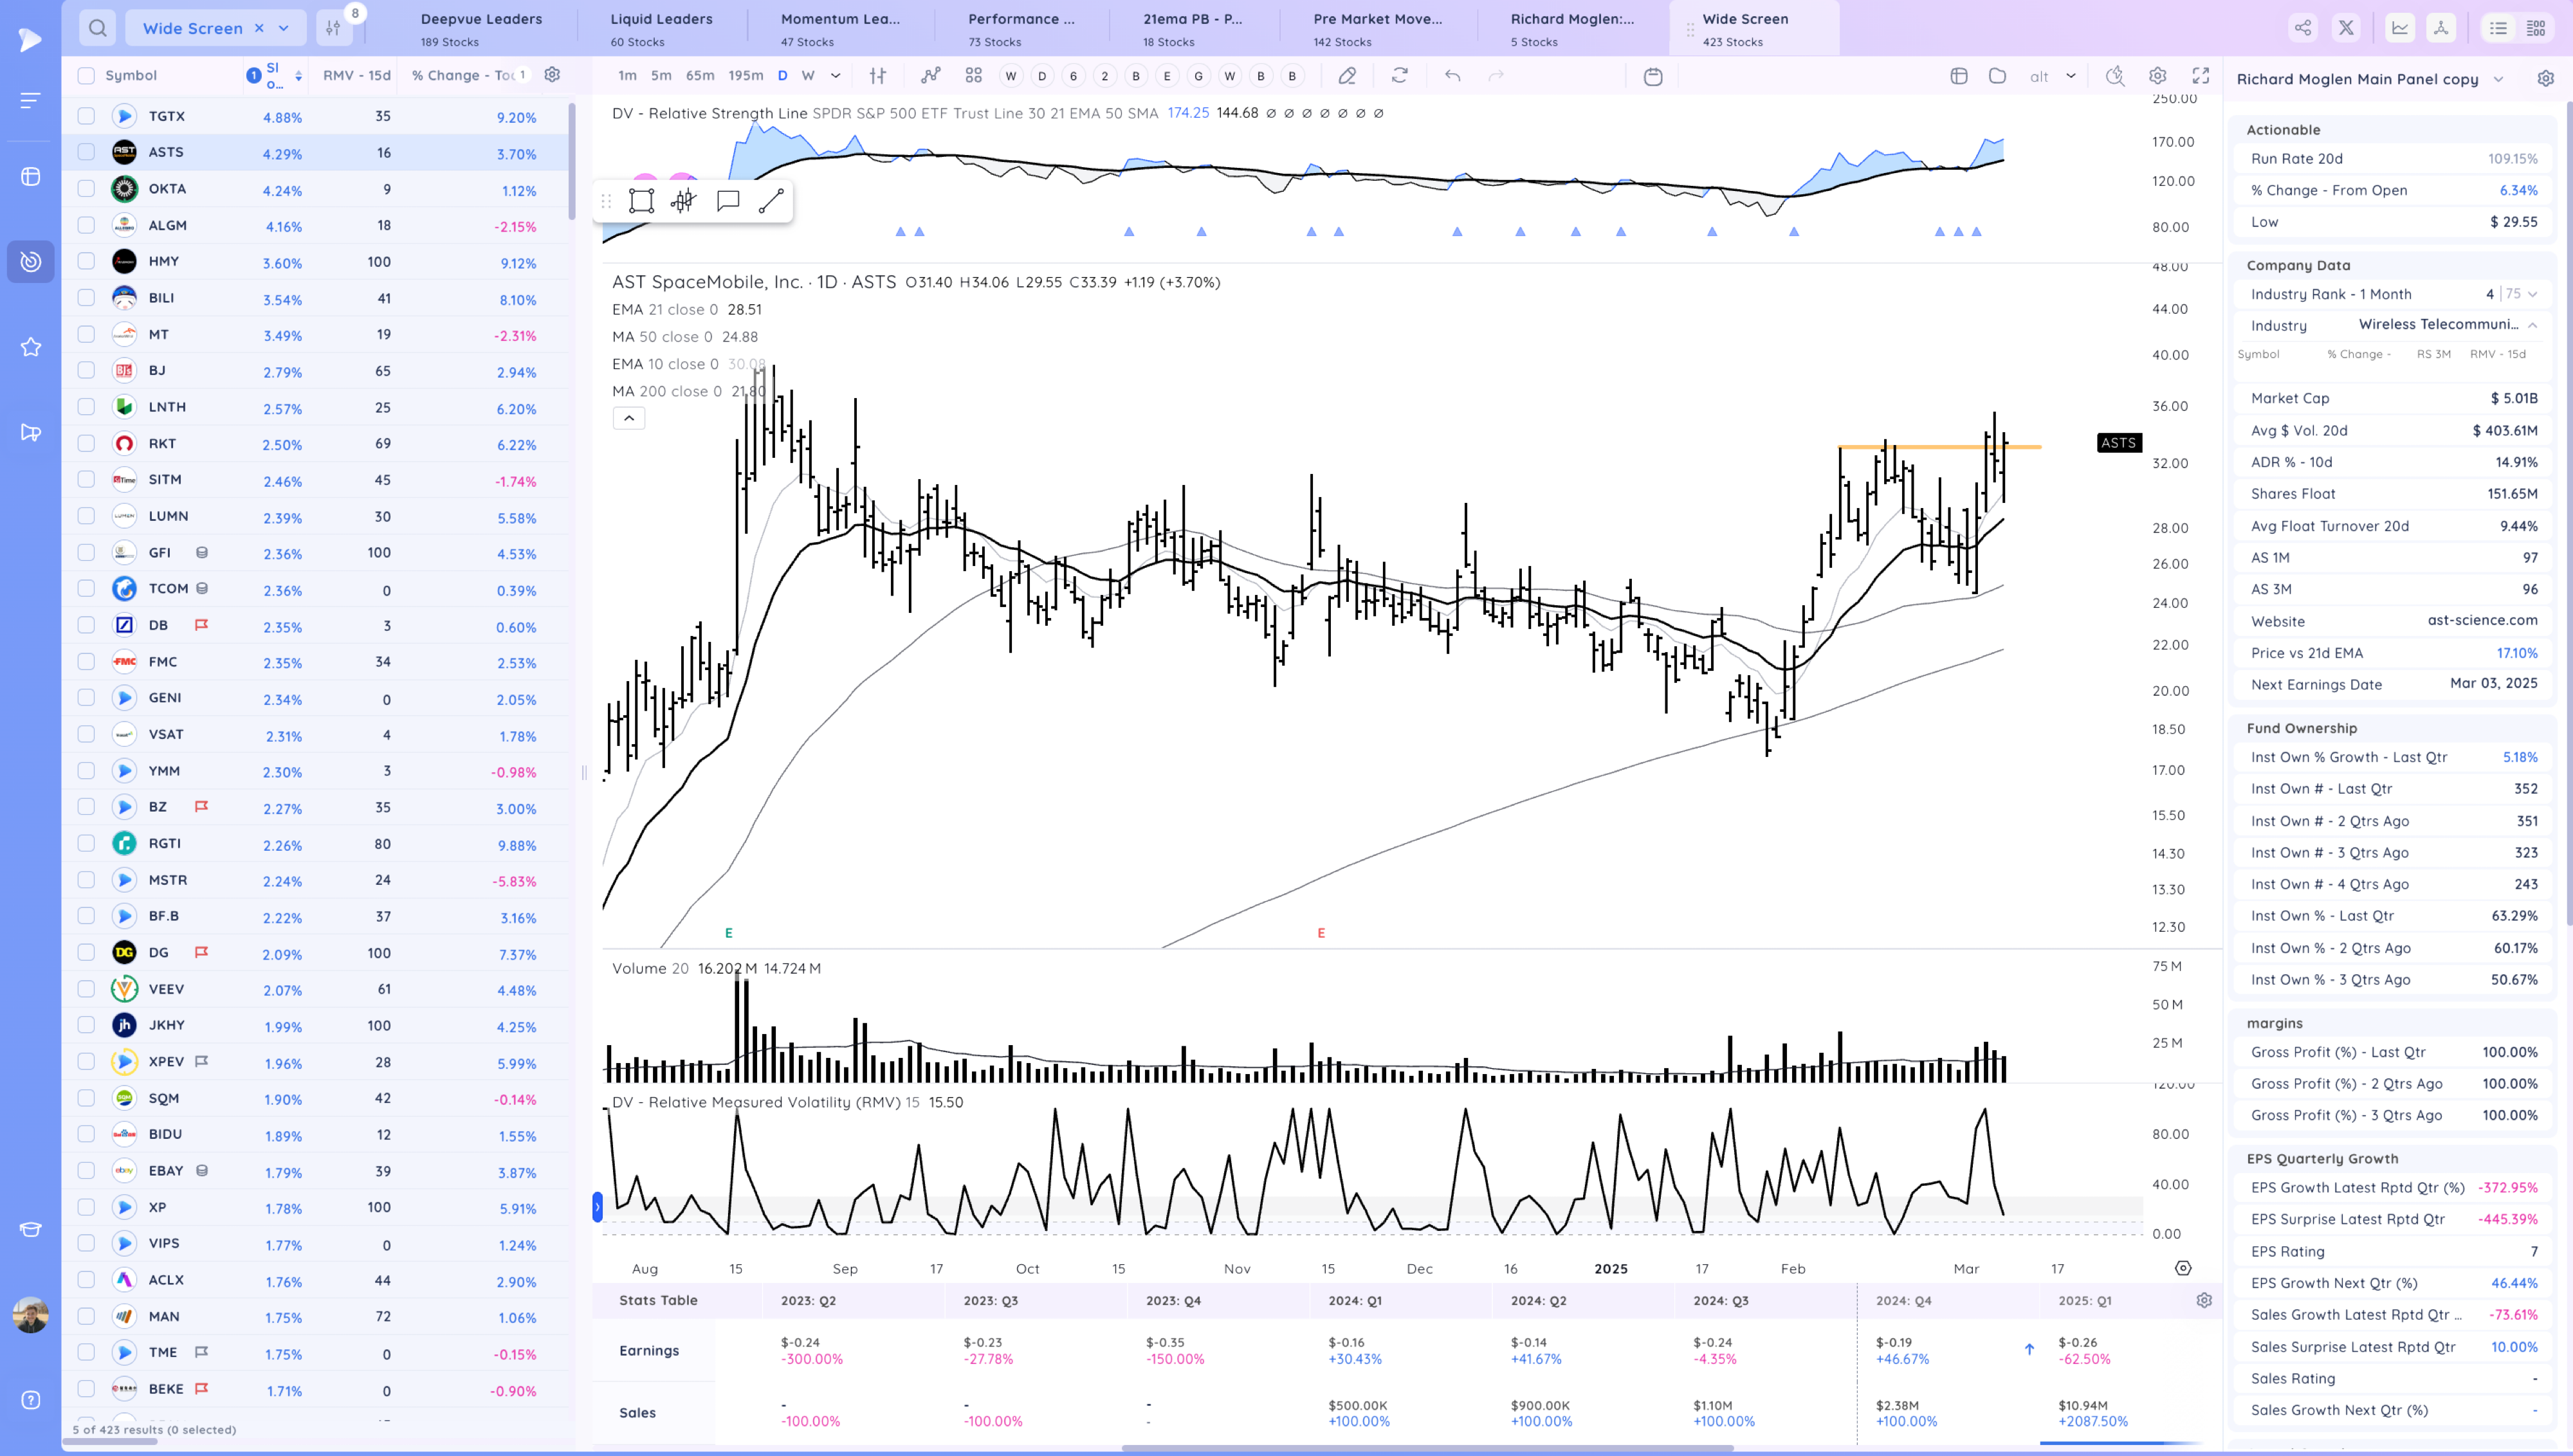Click the orange horizontal price line
The width and height of the screenshot is (2573, 1456).
(x=1939, y=447)
